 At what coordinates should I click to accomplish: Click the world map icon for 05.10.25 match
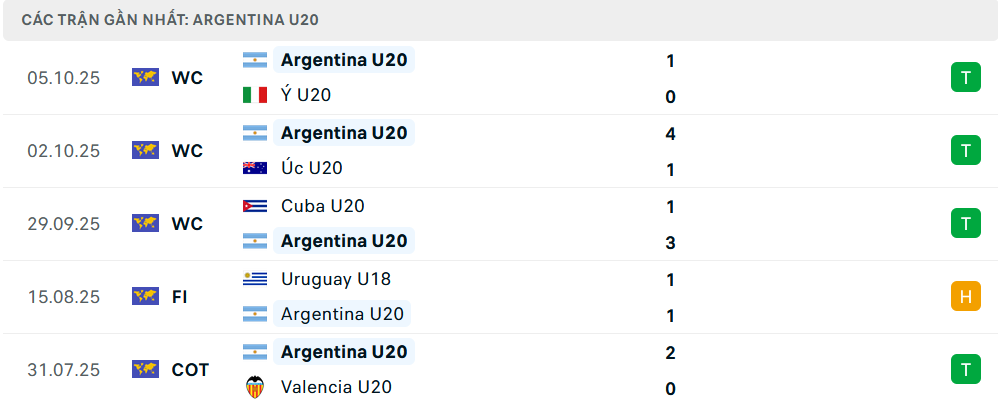(146, 77)
